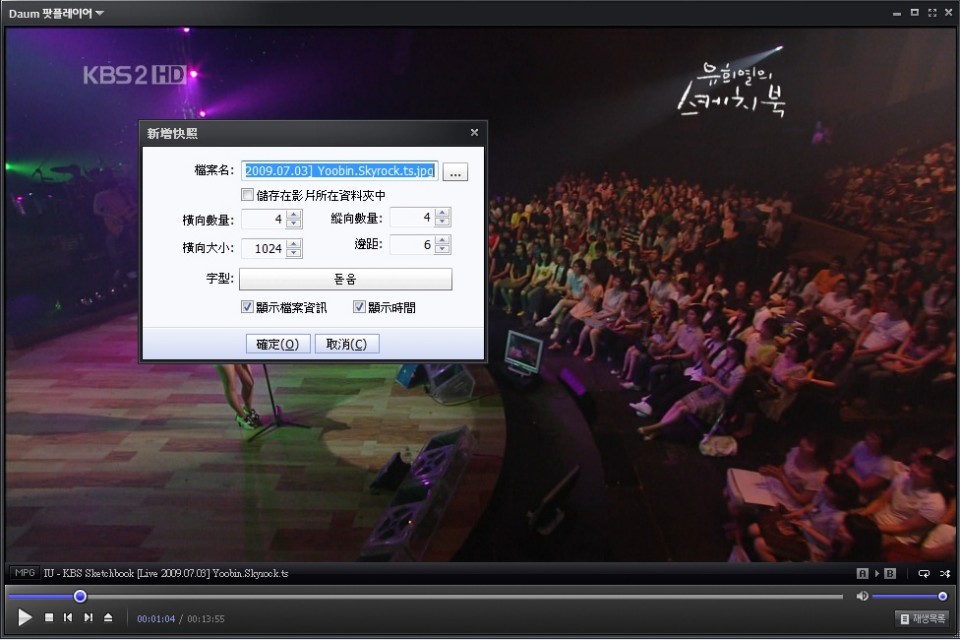The image size is (960, 640).
Task: Click the 檔案名 filename input field
Action: point(339,171)
